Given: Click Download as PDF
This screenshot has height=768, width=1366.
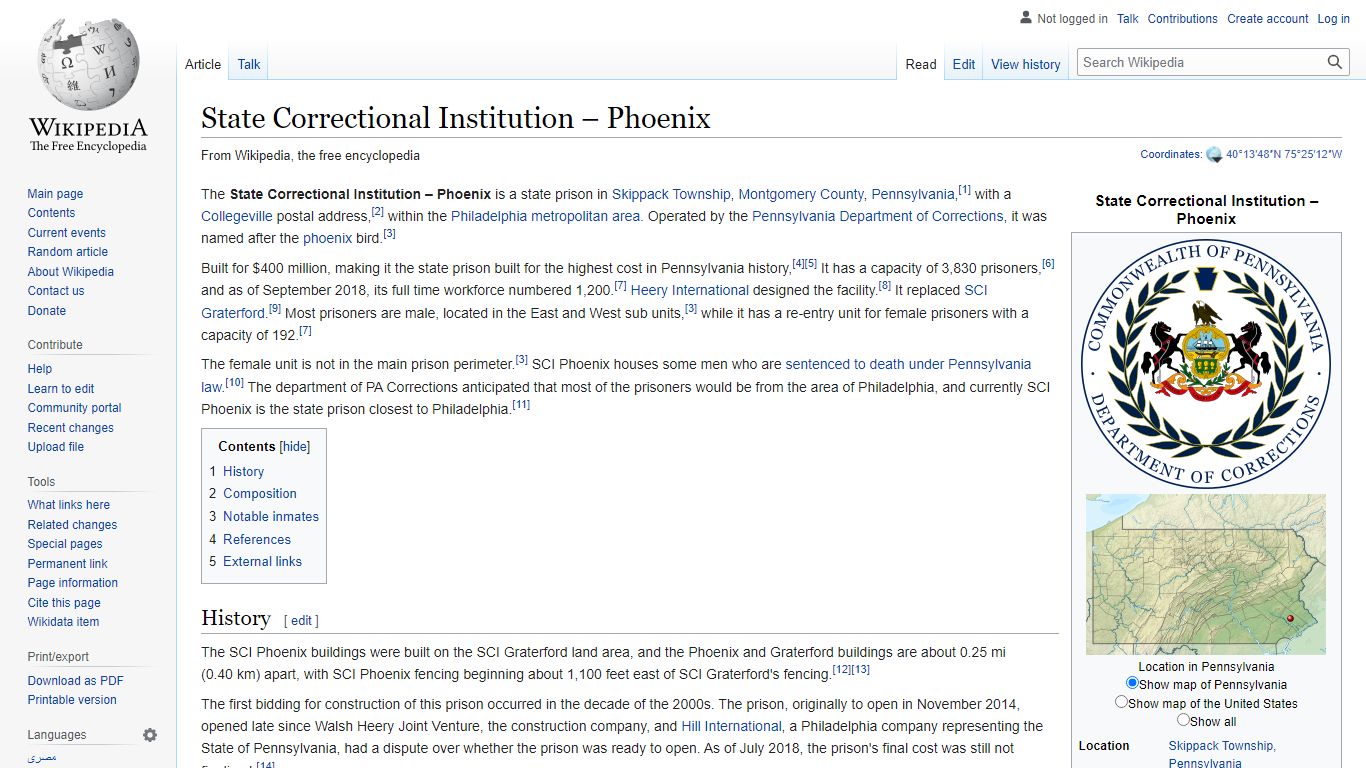Looking at the screenshot, I should coord(75,681).
